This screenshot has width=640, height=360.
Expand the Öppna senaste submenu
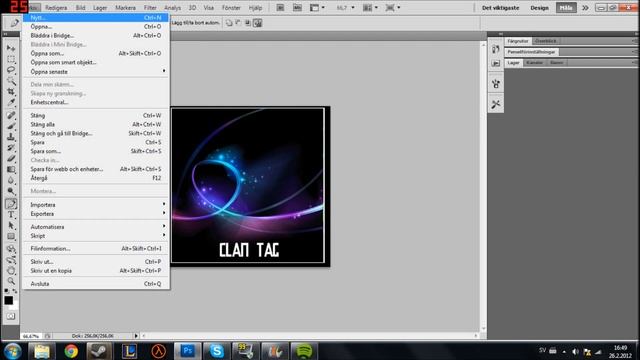coord(96,71)
